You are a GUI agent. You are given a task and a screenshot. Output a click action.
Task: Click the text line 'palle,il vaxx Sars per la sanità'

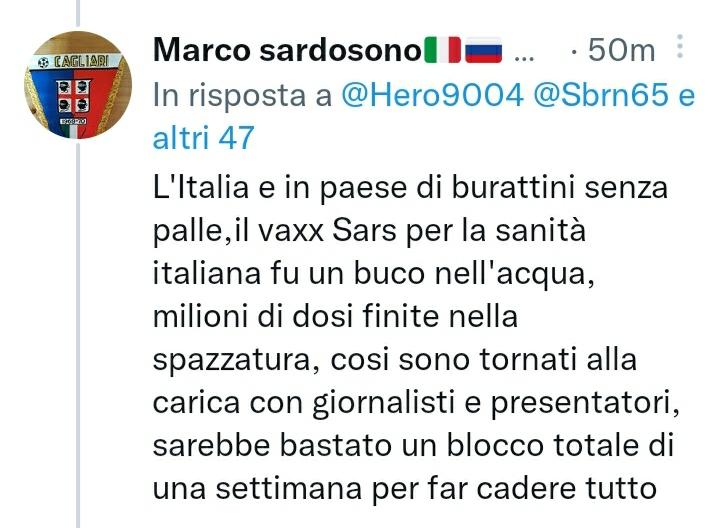click(x=369, y=231)
